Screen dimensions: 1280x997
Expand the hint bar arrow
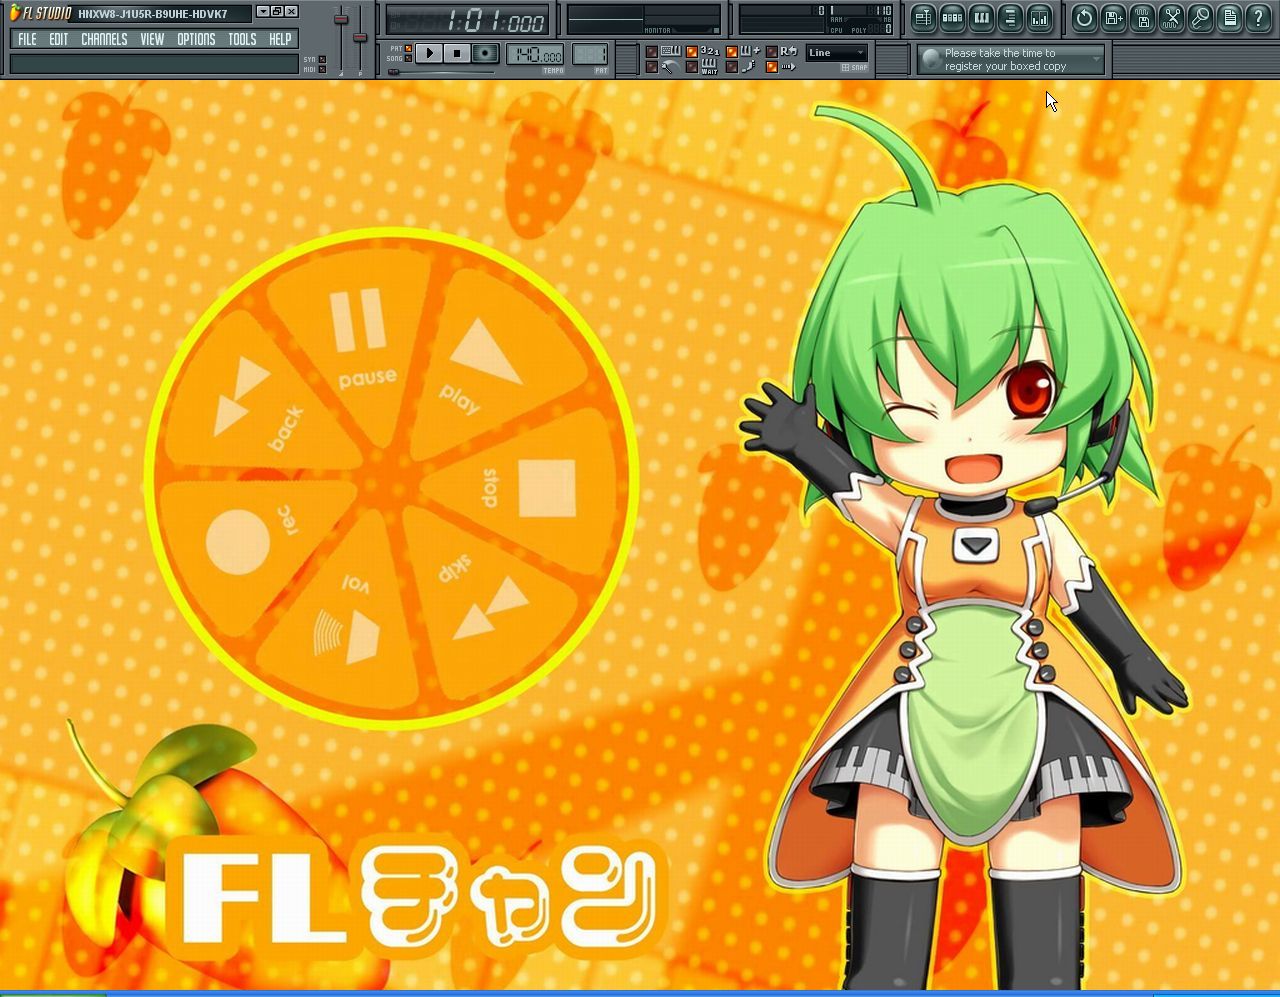1096,60
